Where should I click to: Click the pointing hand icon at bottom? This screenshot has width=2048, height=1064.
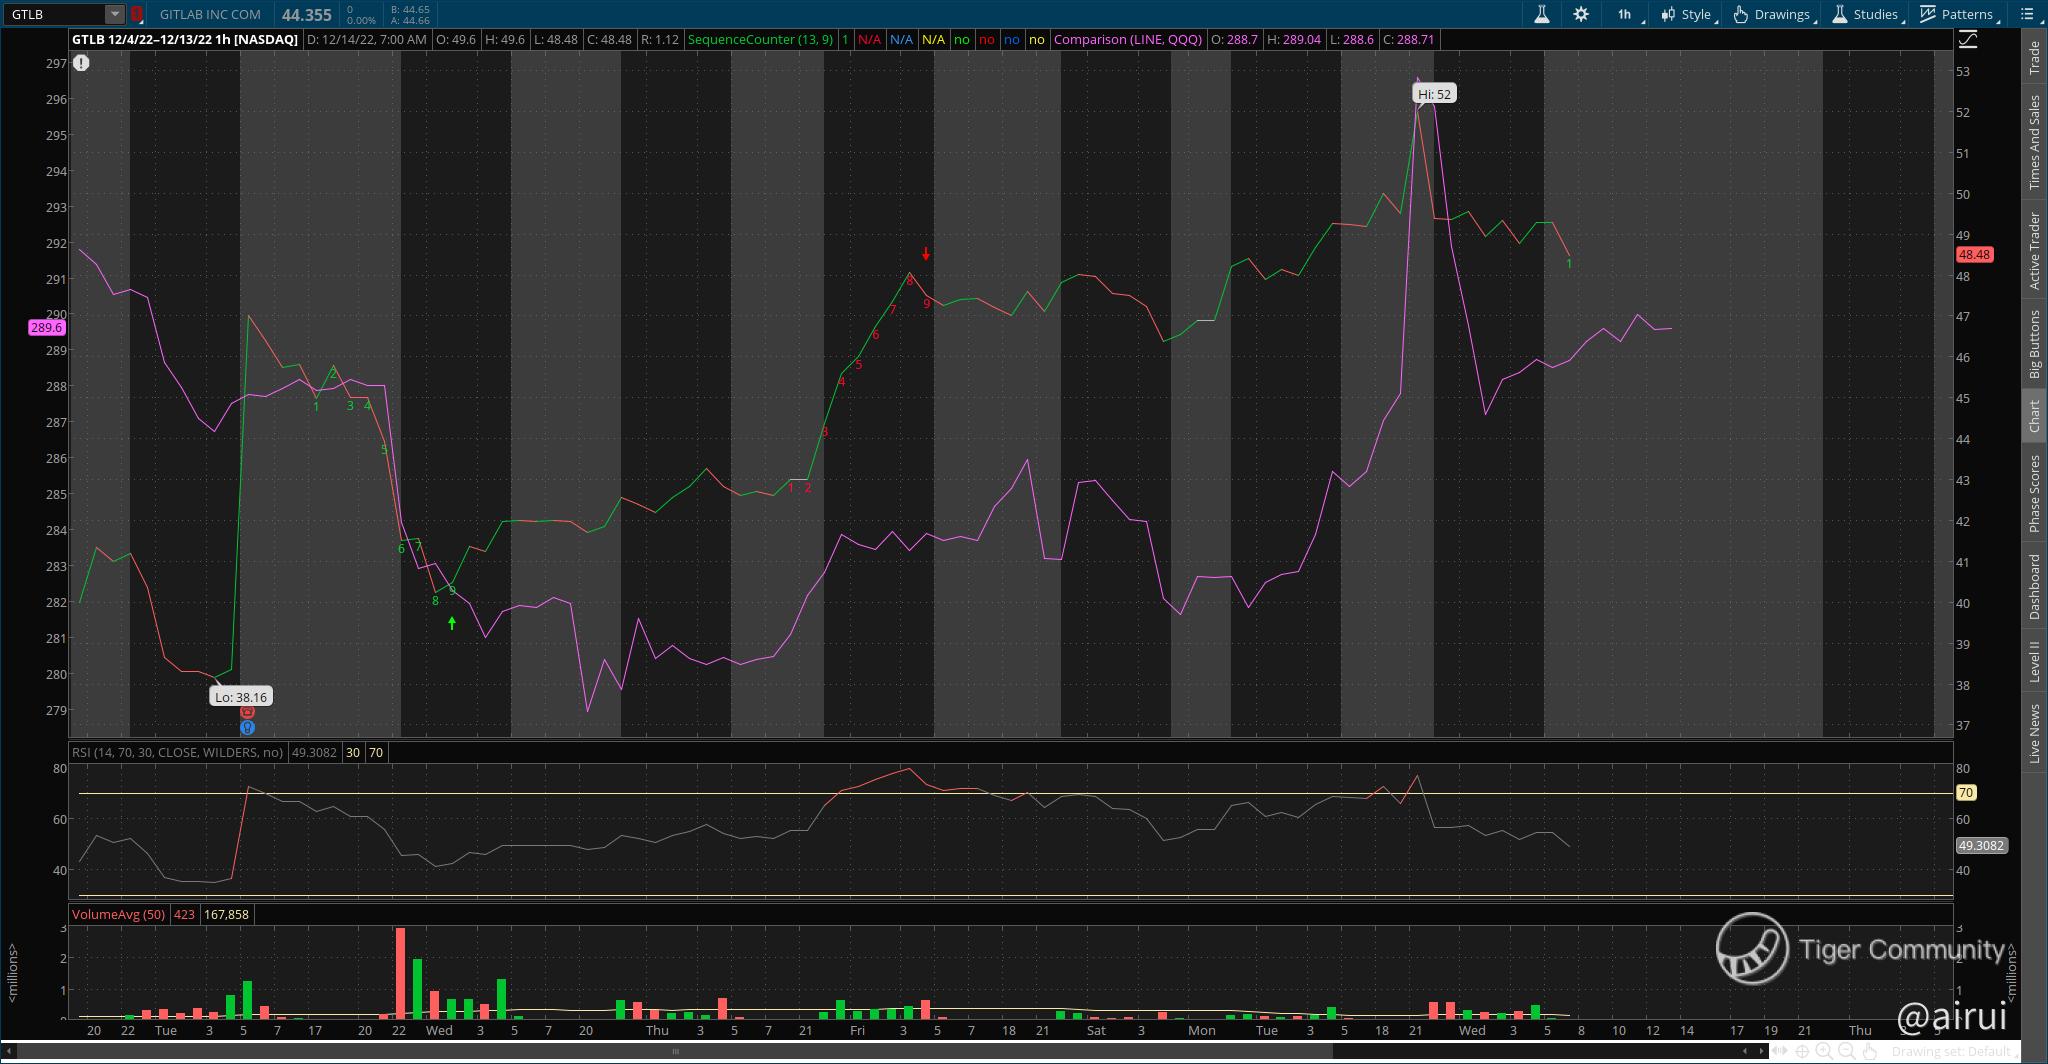click(1869, 1051)
